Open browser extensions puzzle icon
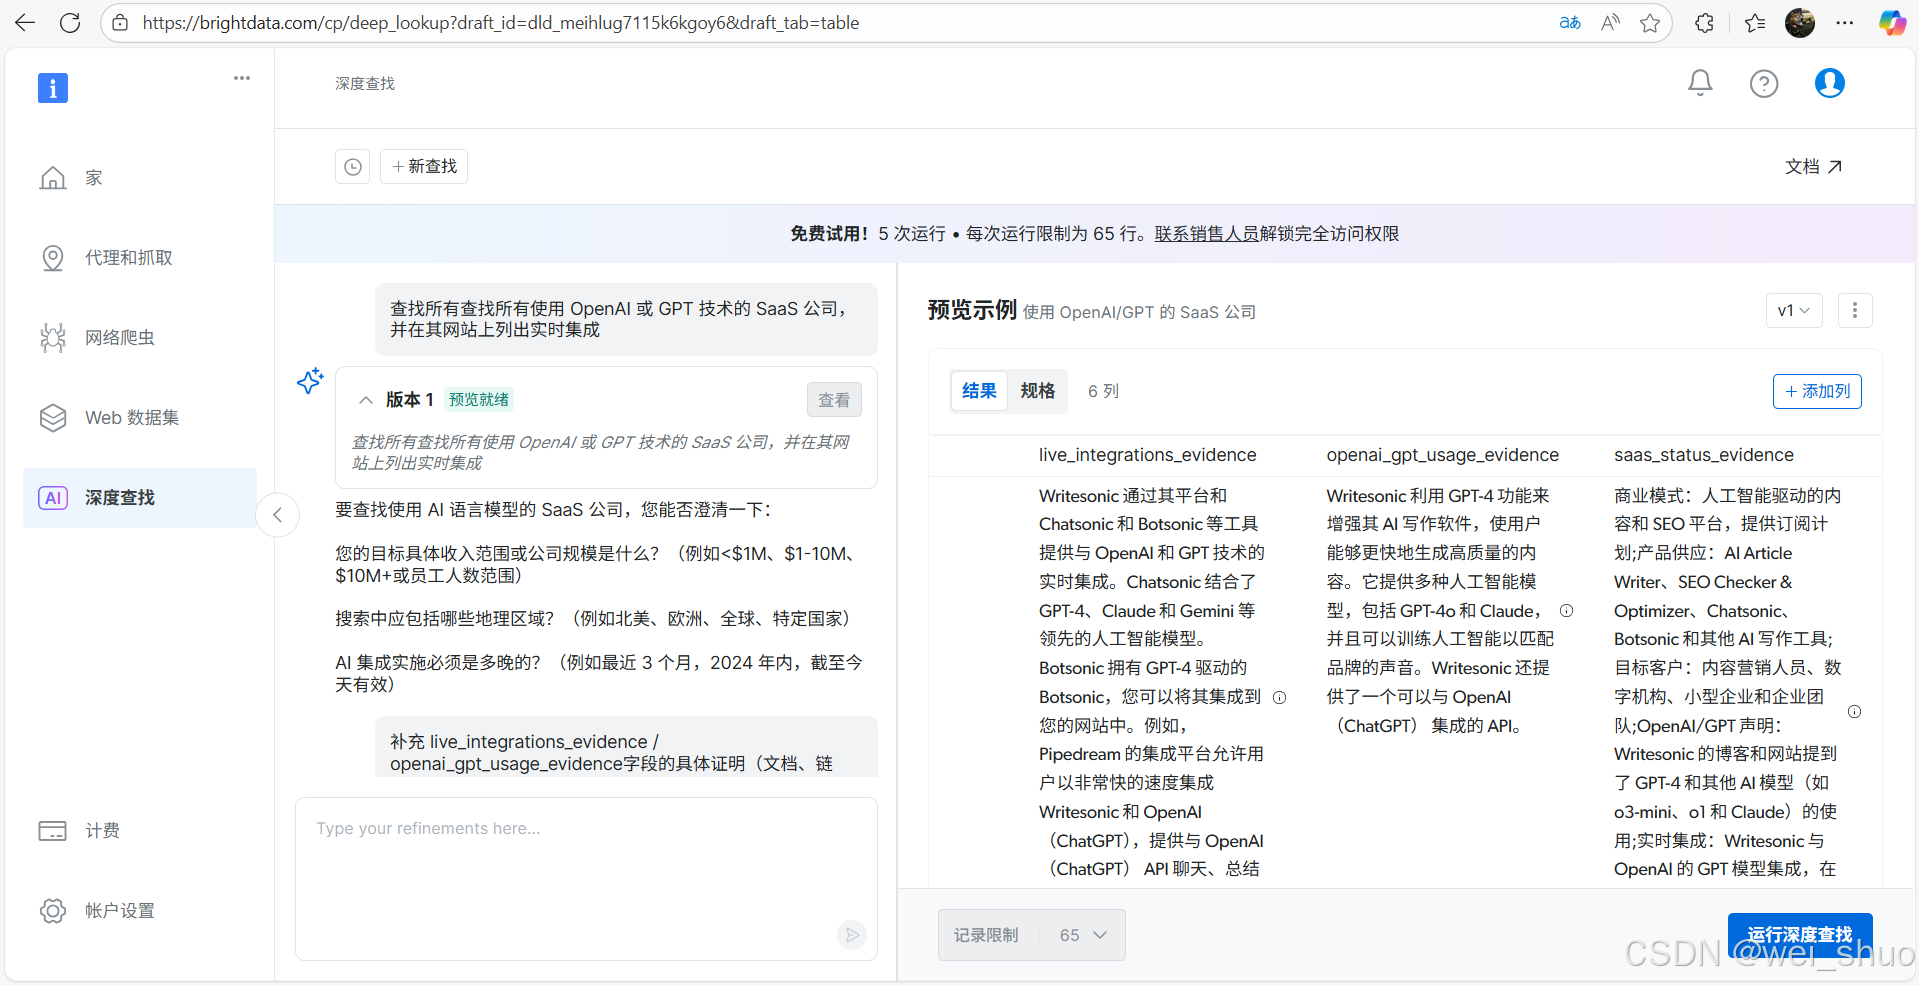The height and width of the screenshot is (985, 1919). coord(1705,22)
